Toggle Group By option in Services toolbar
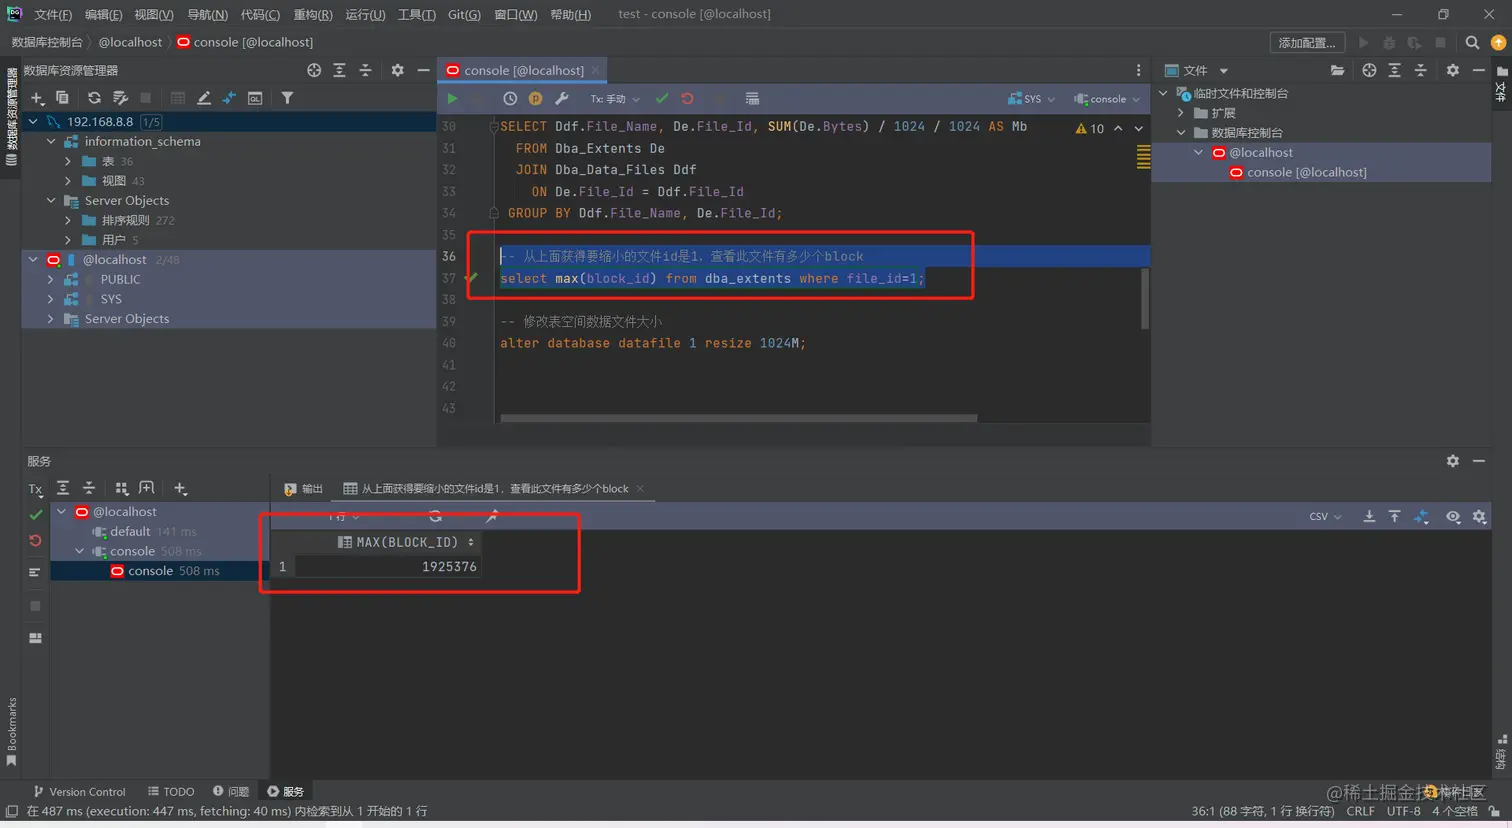The width and height of the screenshot is (1512, 828). click(122, 489)
